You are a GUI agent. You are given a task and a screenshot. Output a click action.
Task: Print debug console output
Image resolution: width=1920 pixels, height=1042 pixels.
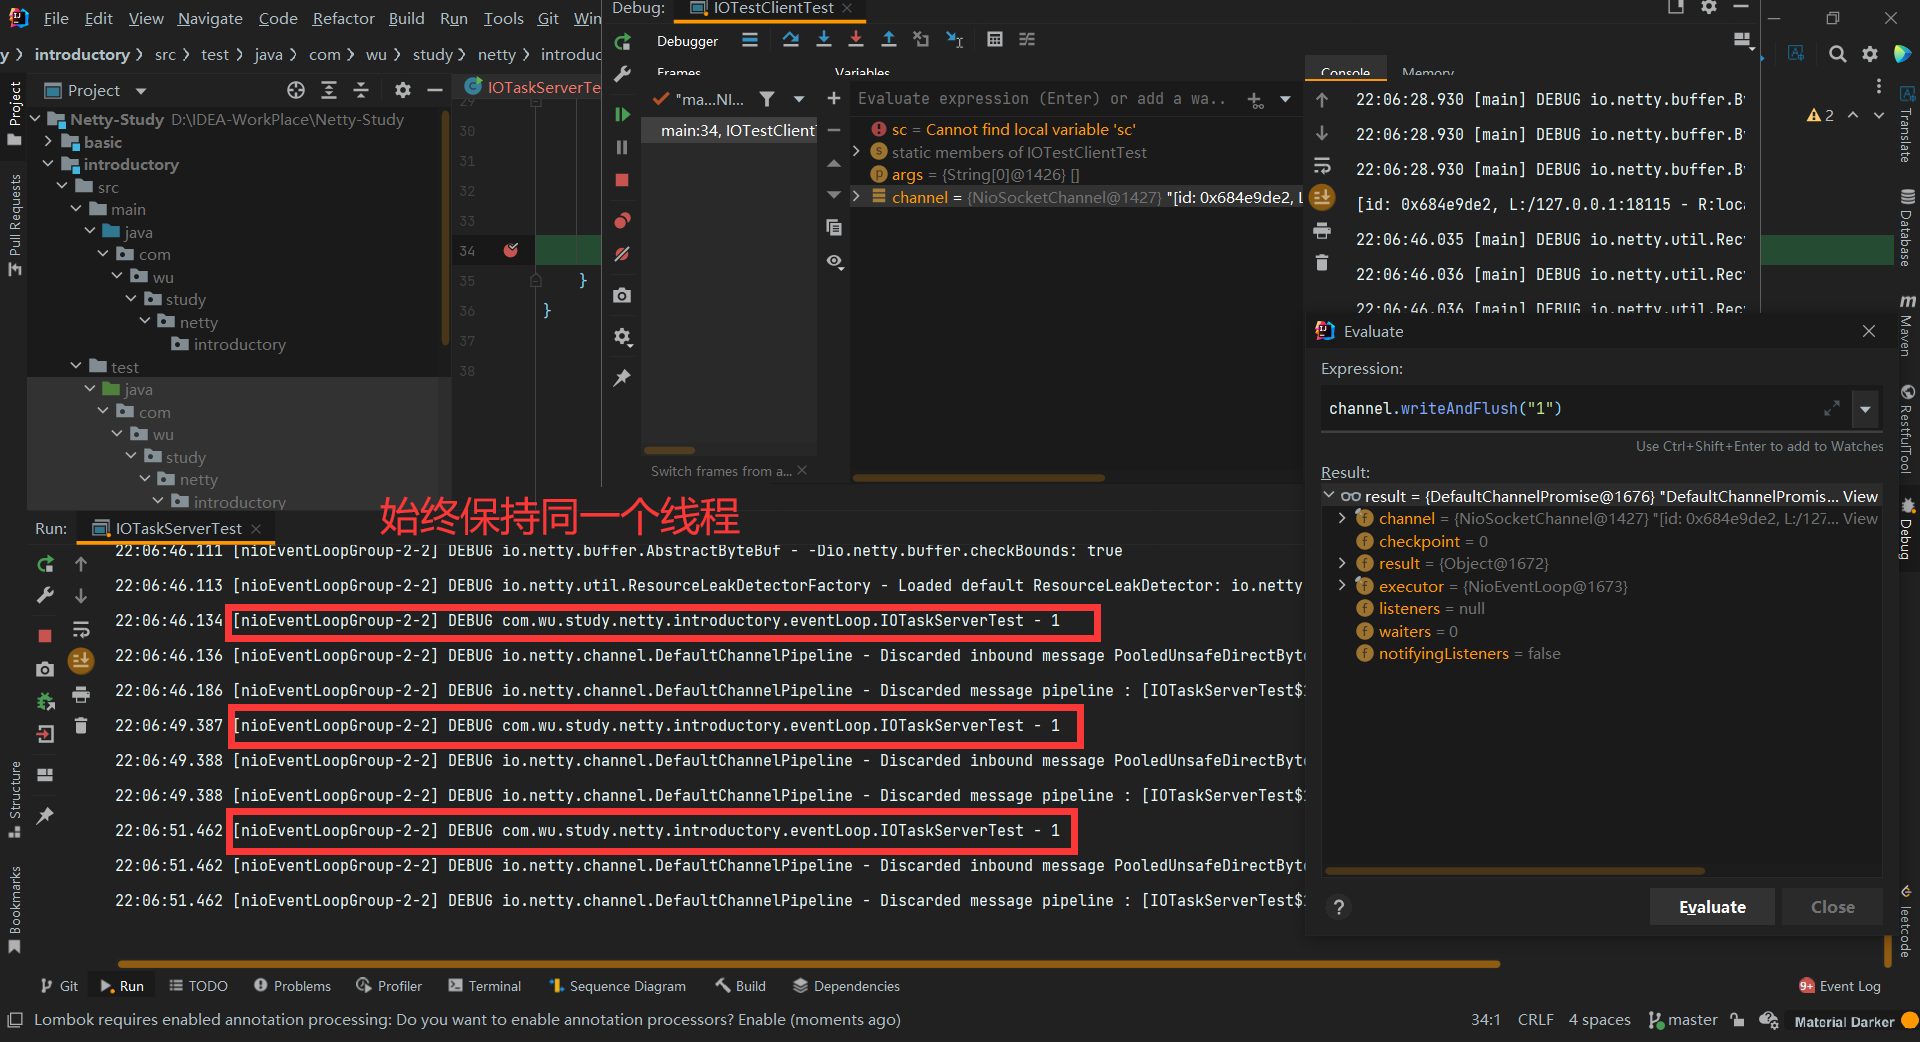coord(1322,231)
